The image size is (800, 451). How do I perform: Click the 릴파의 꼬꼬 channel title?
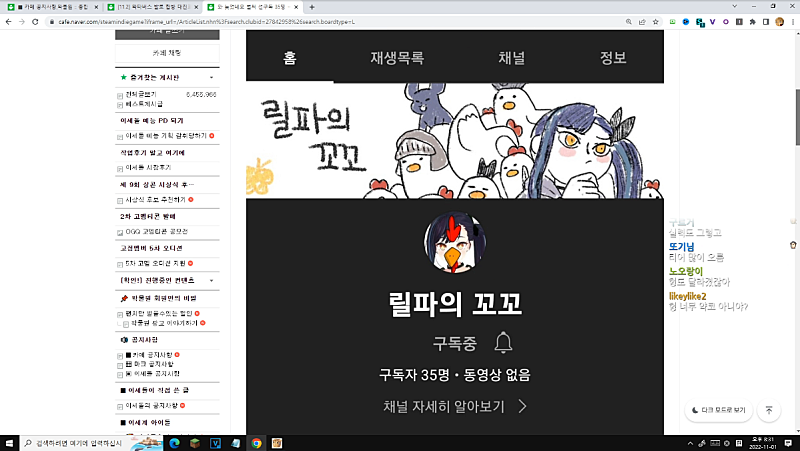pyautogui.click(x=455, y=304)
